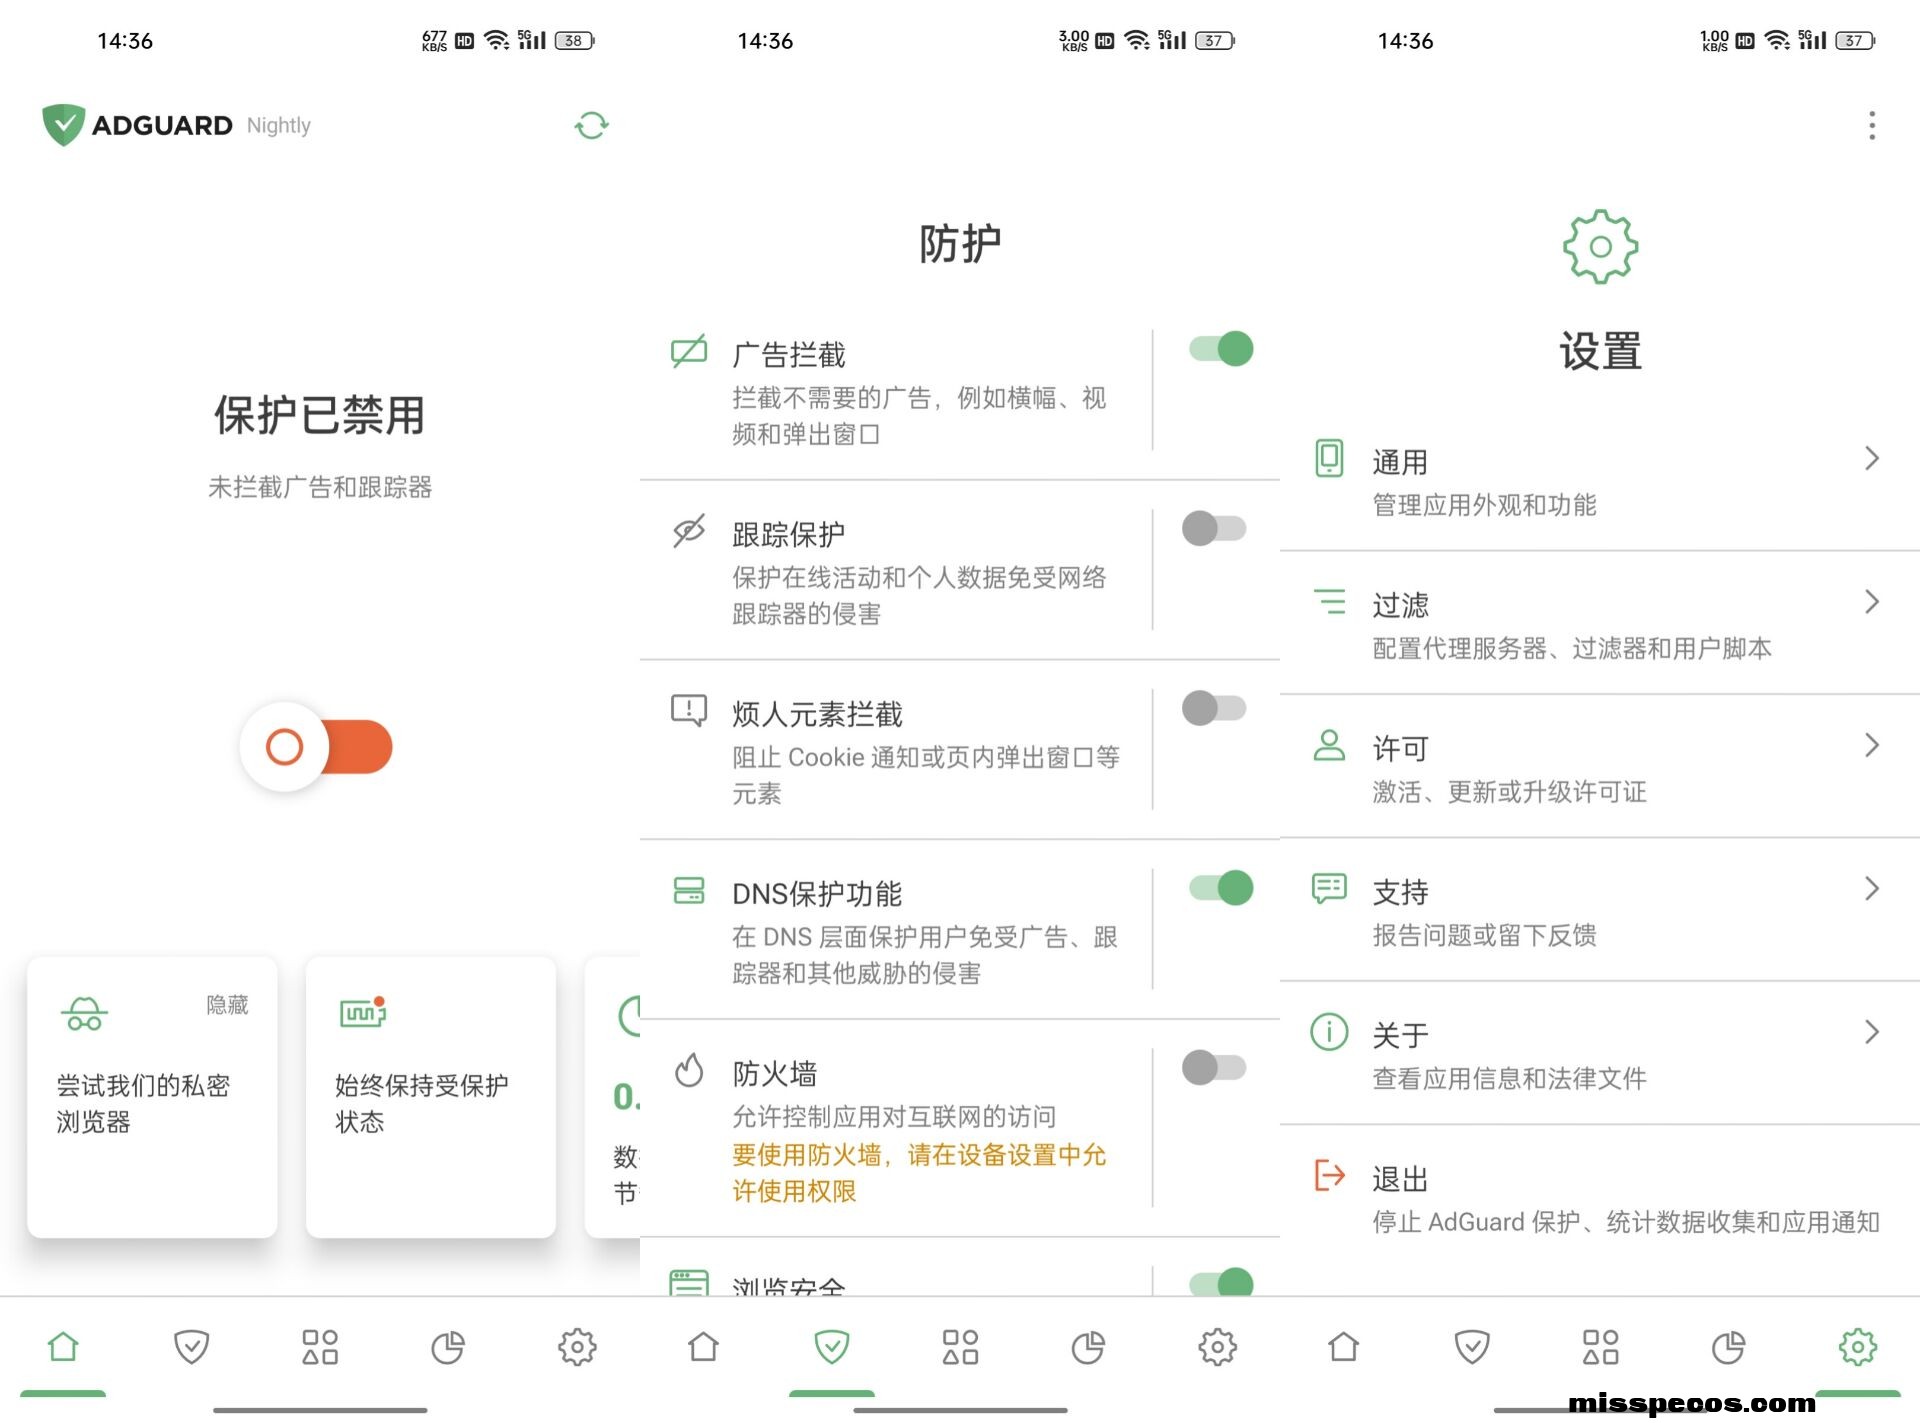This screenshot has height=1423, width=1920.
Task: Tap settings gear icon in left bottom bar
Action: click(x=577, y=1347)
